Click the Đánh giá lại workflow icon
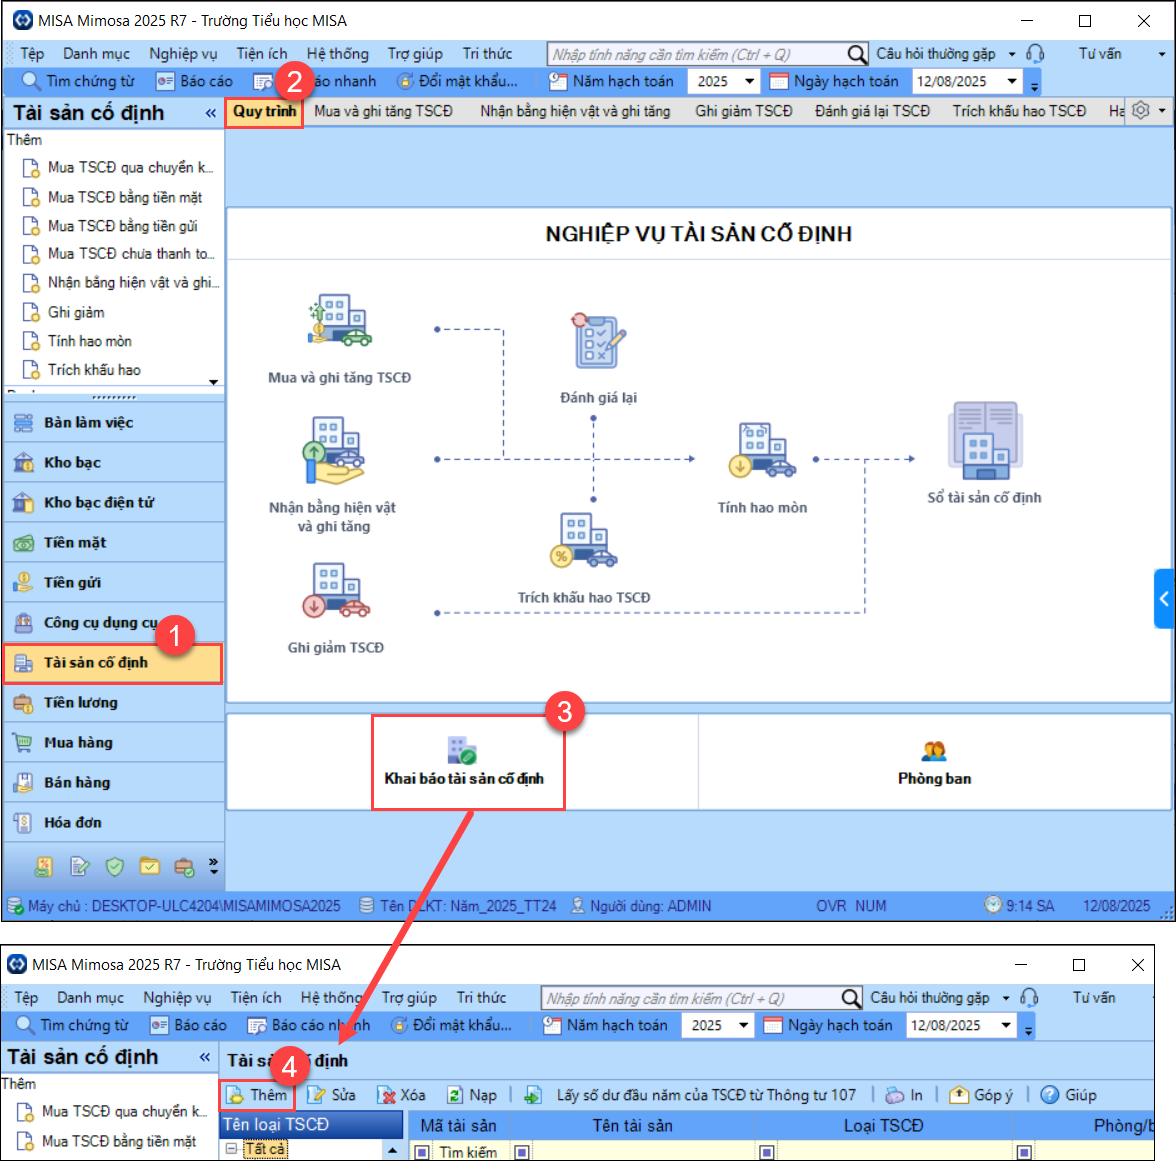This screenshot has height=1161, width=1176. coord(598,341)
